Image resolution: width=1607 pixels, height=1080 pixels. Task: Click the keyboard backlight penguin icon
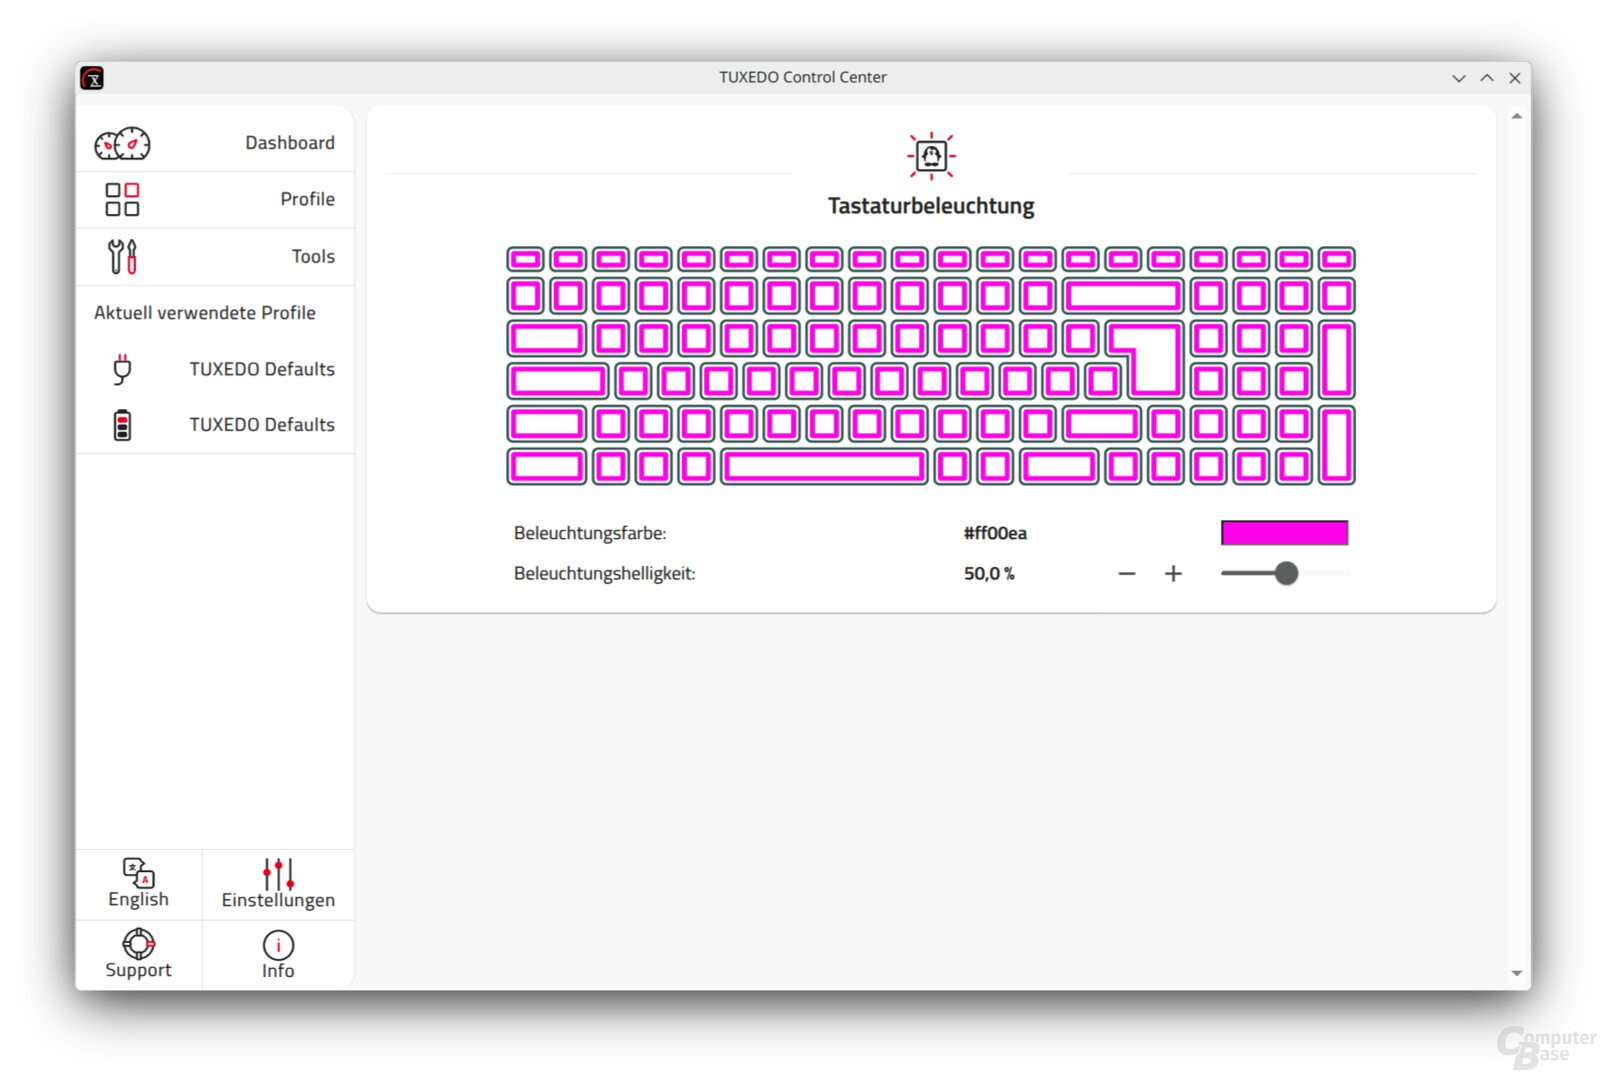(931, 156)
